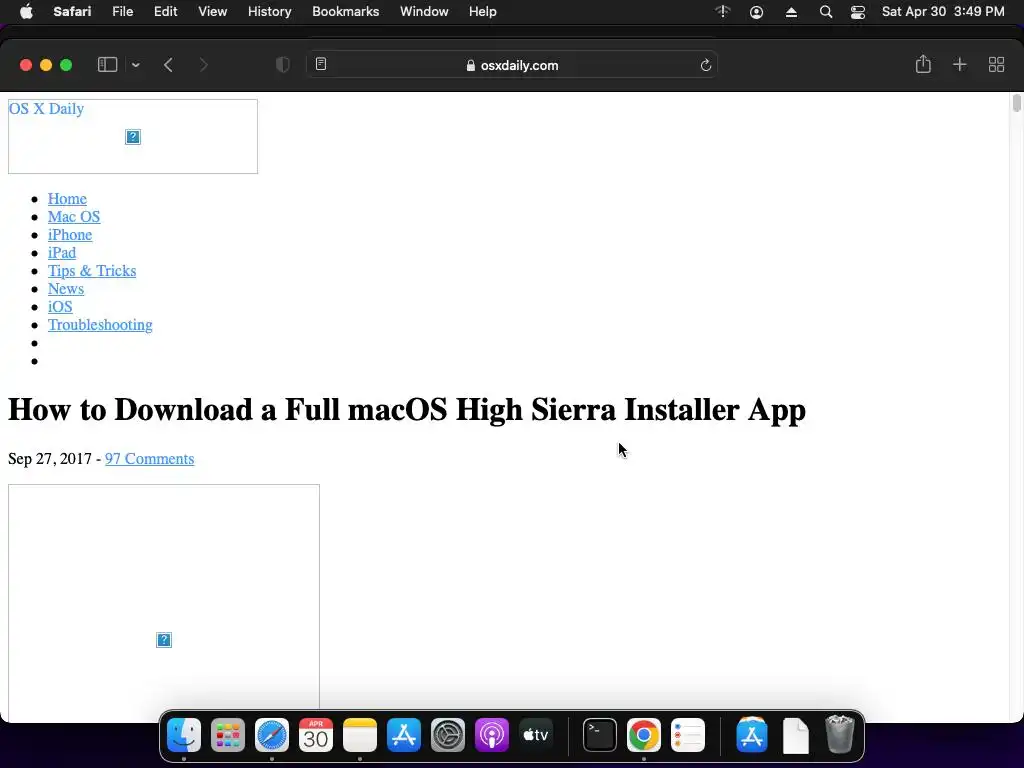Click the Wi-Fi status icon in menu bar
Image resolution: width=1024 pixels, height=768 pixels.
tap(722, 11)
